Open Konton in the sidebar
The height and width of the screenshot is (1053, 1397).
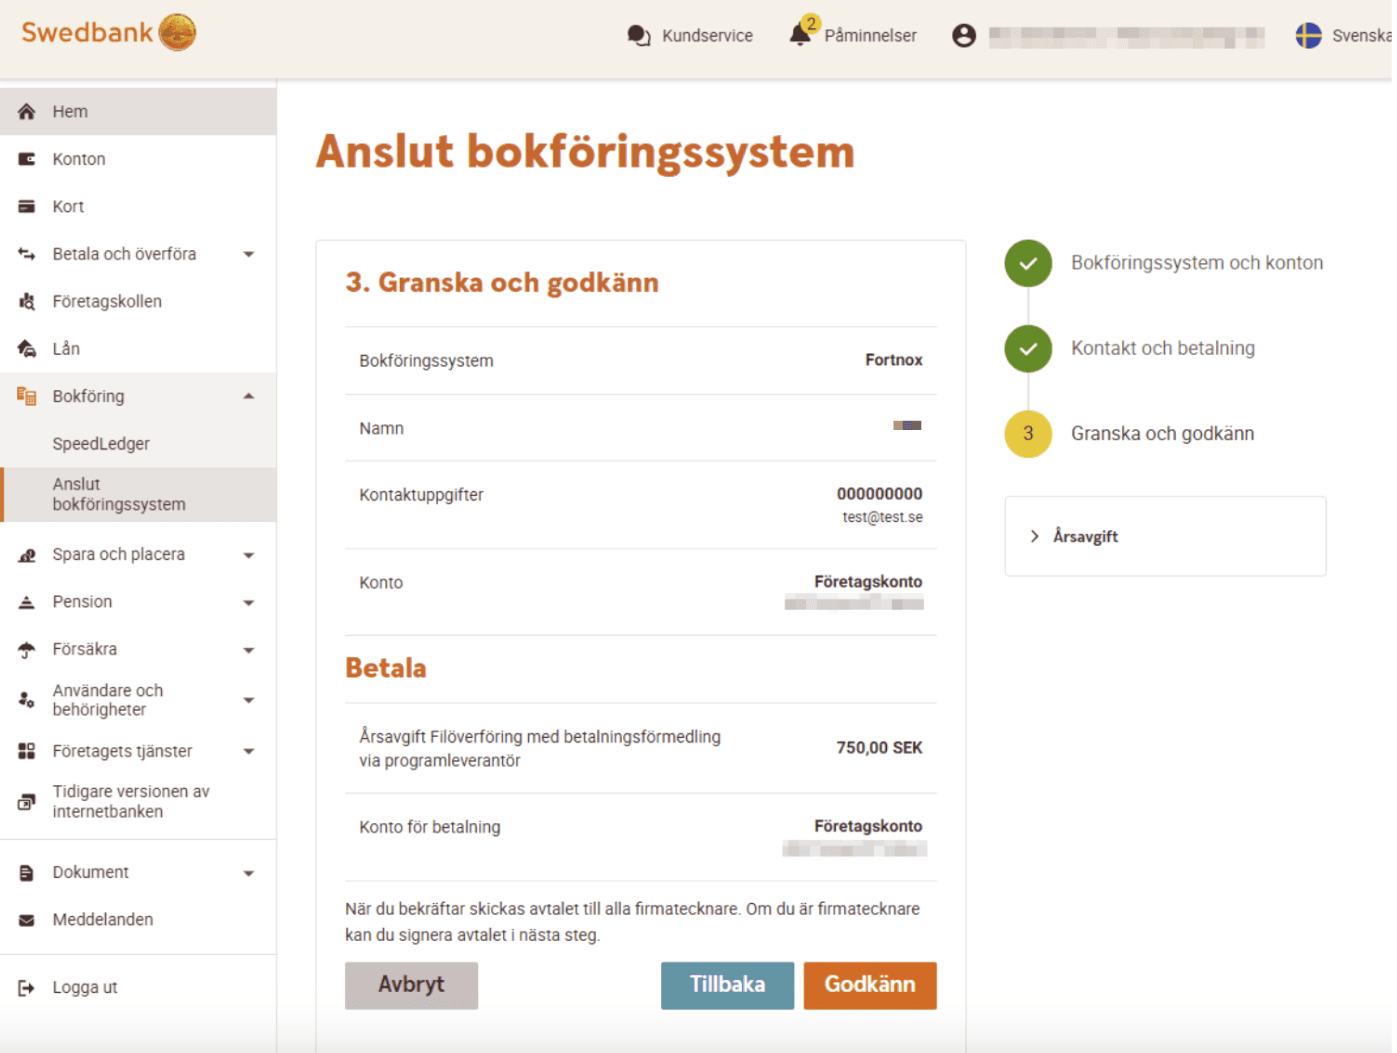138,159
